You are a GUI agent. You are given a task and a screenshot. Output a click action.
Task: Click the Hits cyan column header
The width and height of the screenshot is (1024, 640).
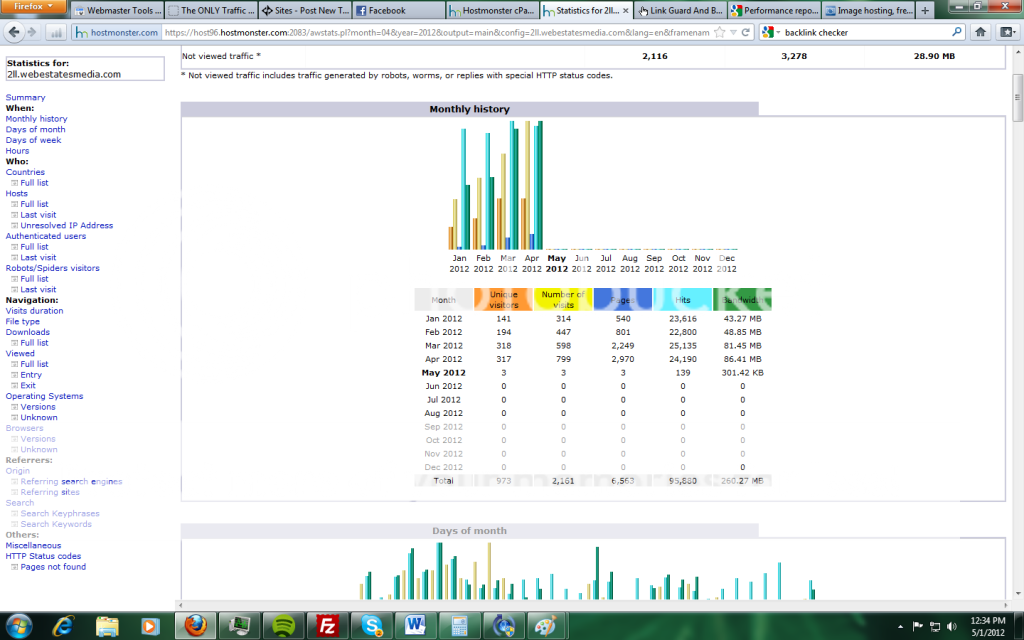(x=682, y=300)
